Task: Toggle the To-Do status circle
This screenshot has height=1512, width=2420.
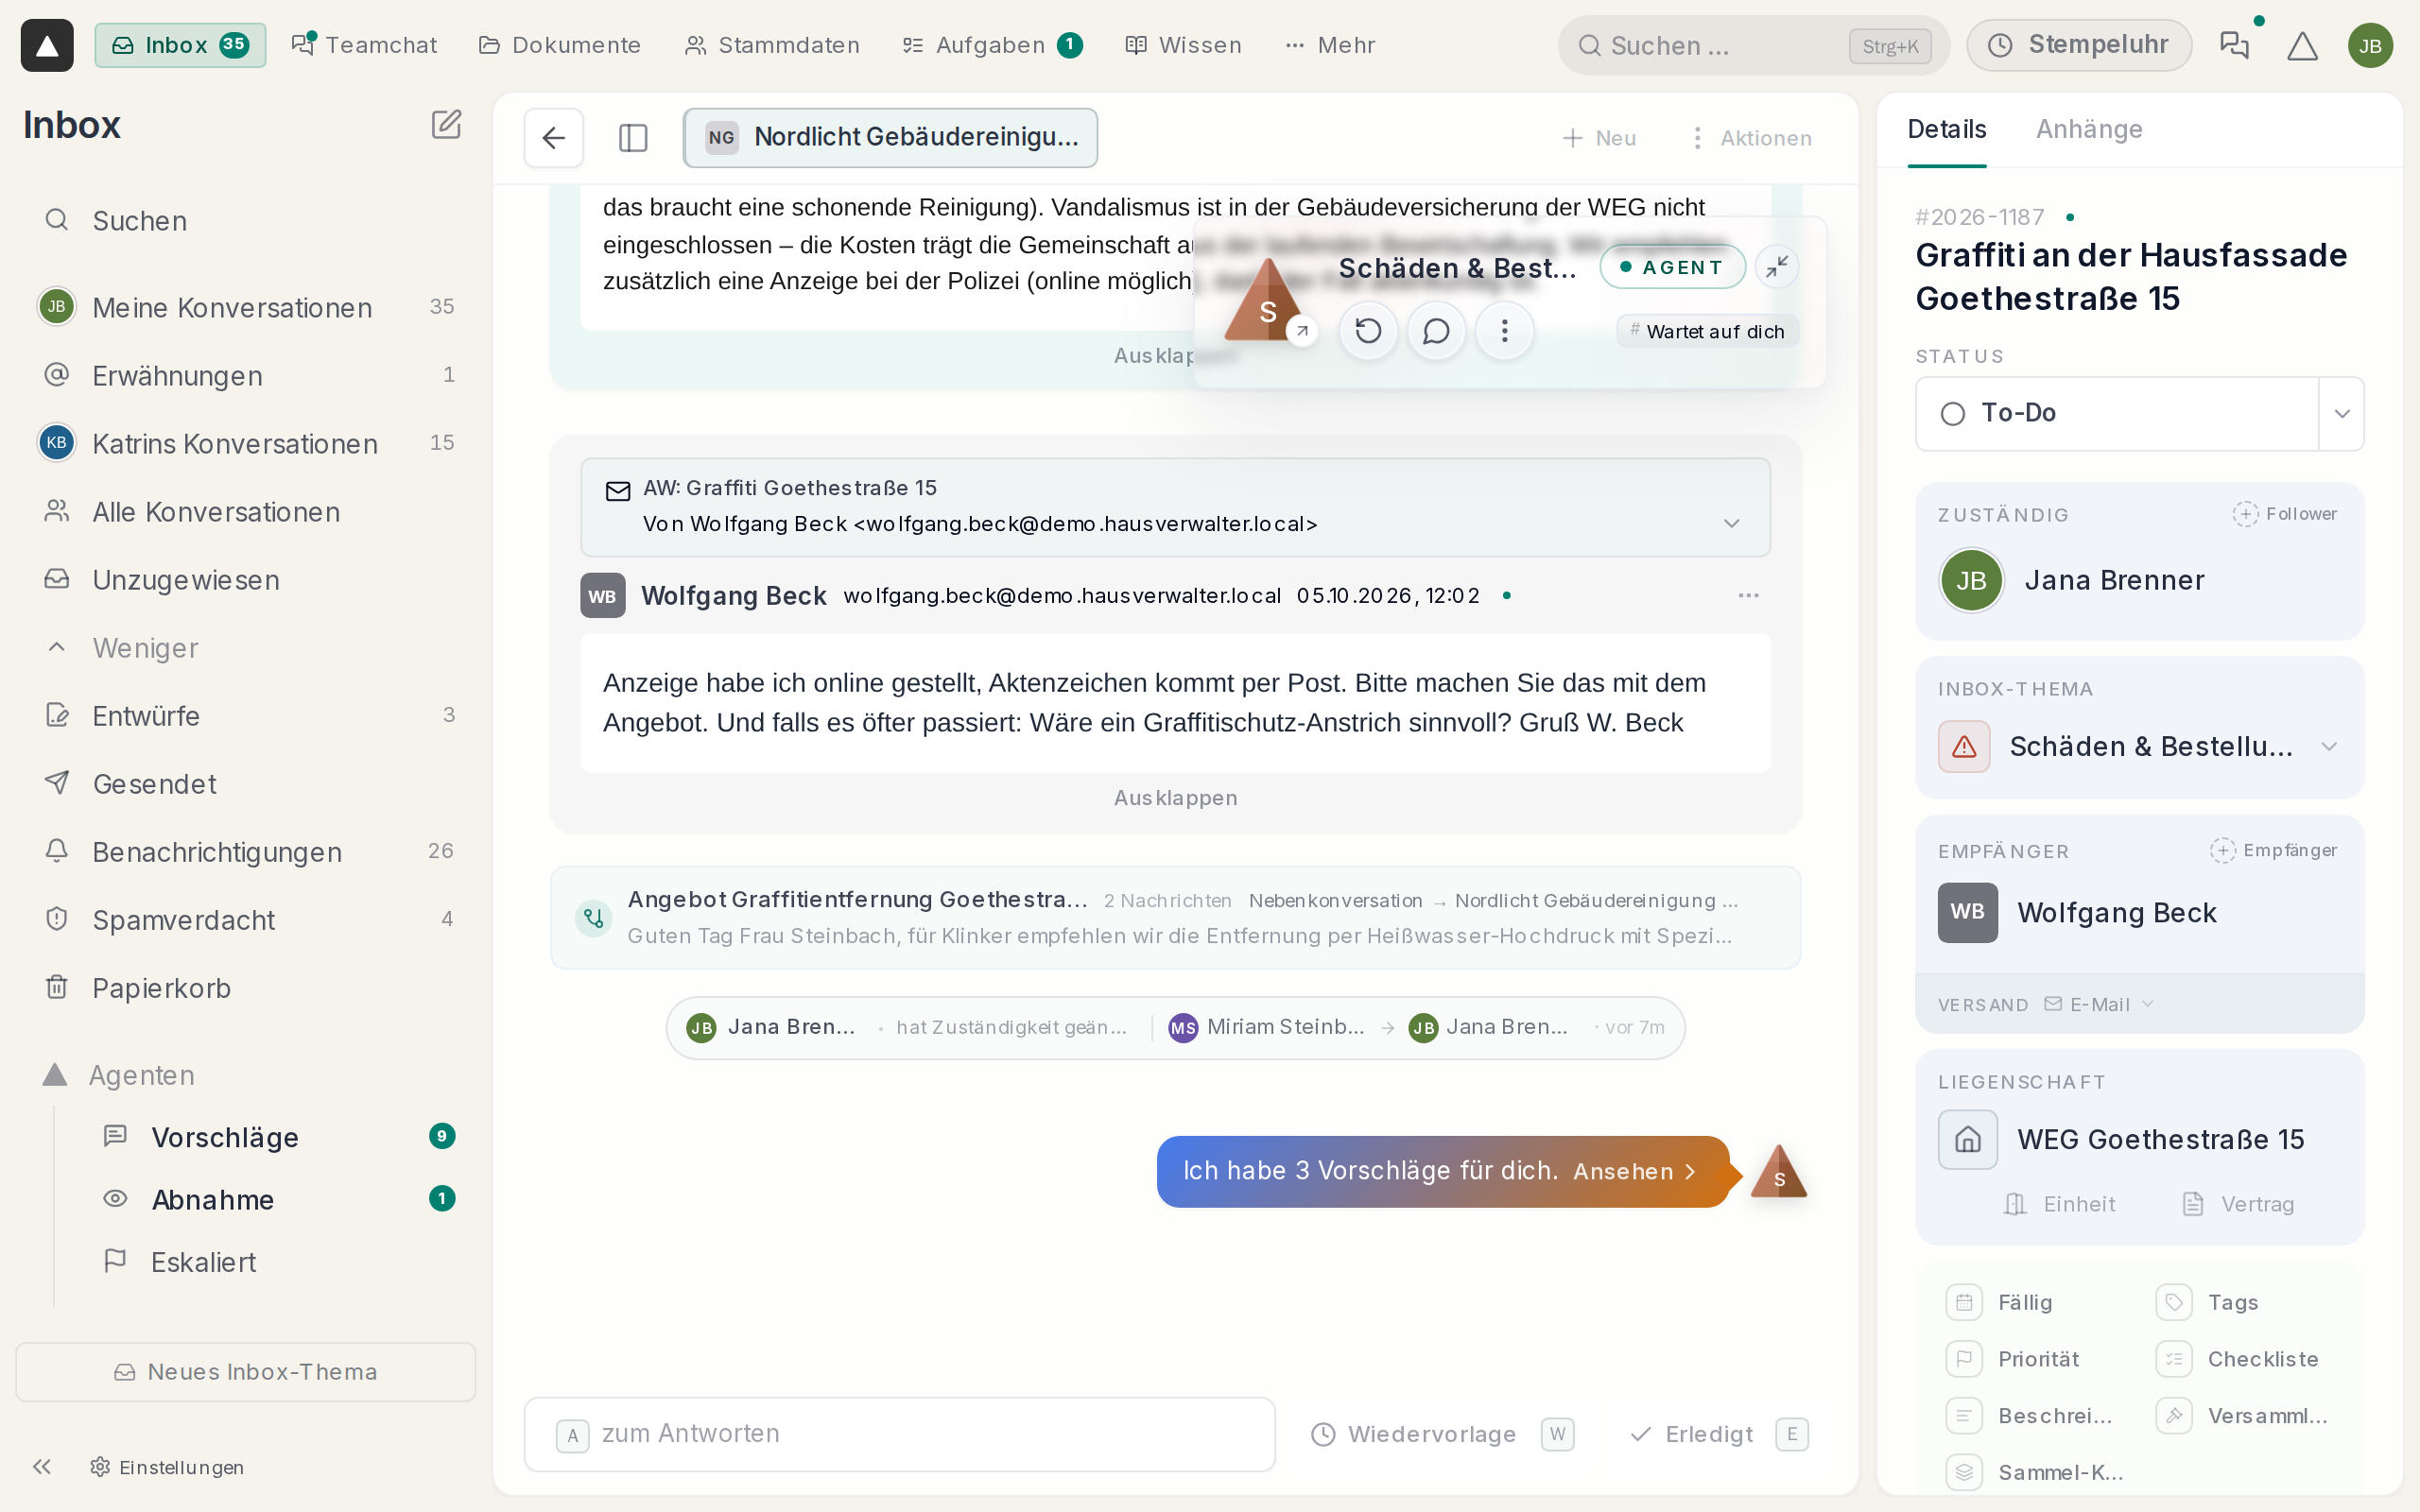Action: coord(1952,414)
